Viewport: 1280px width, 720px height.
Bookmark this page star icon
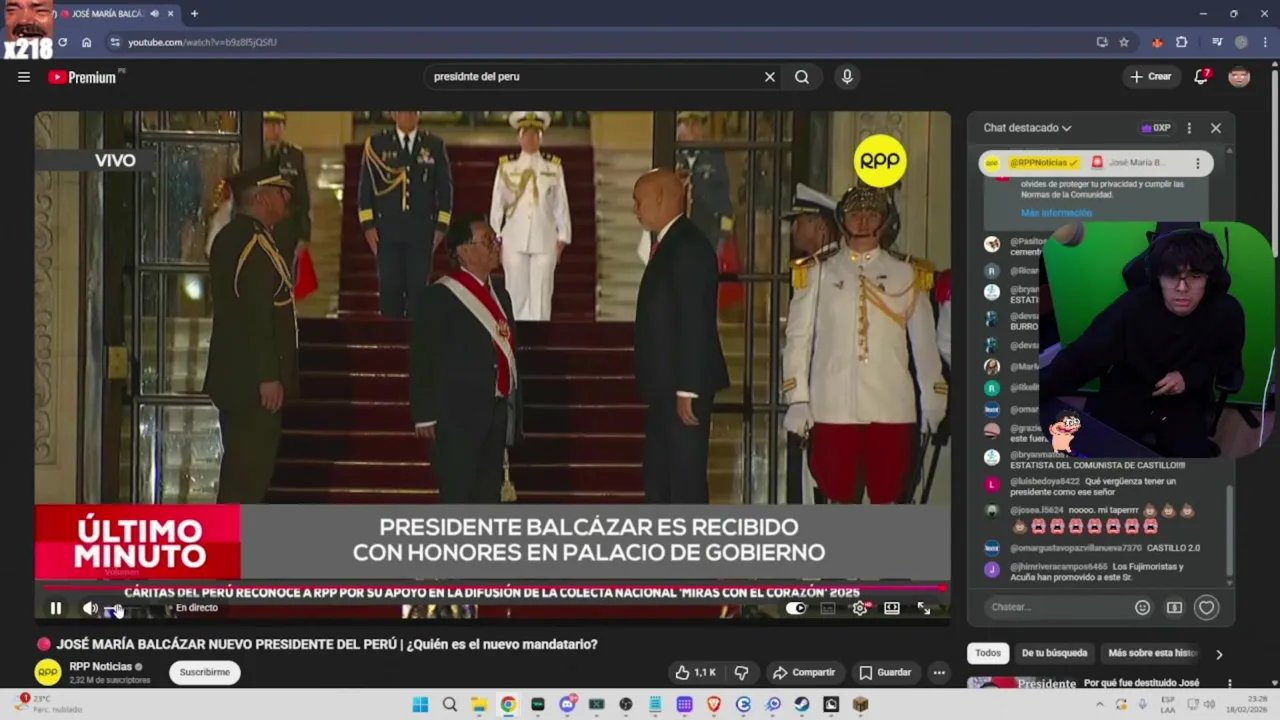point(1124,42)
